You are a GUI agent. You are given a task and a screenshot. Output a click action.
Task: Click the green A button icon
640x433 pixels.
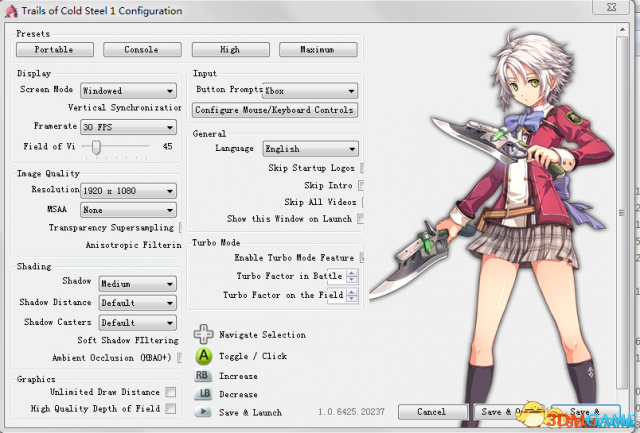(204, 356)
